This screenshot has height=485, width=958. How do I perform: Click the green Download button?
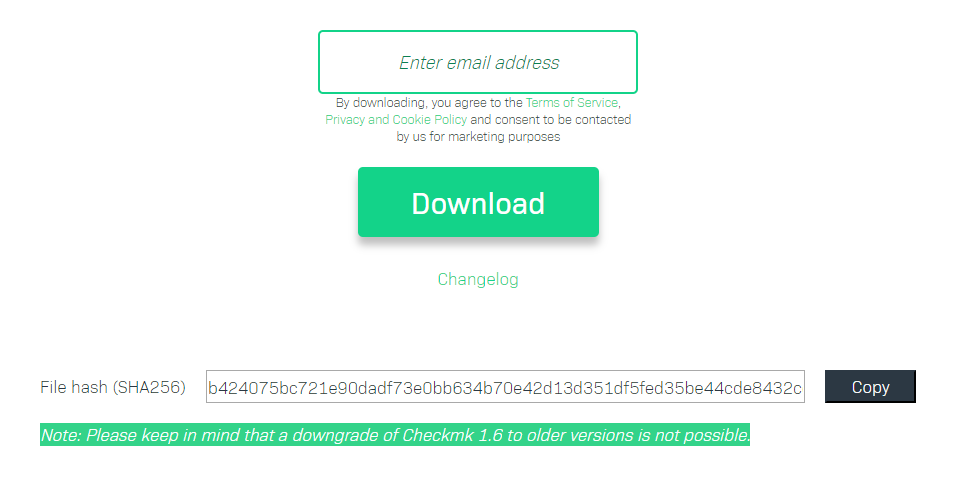[478, 202]
